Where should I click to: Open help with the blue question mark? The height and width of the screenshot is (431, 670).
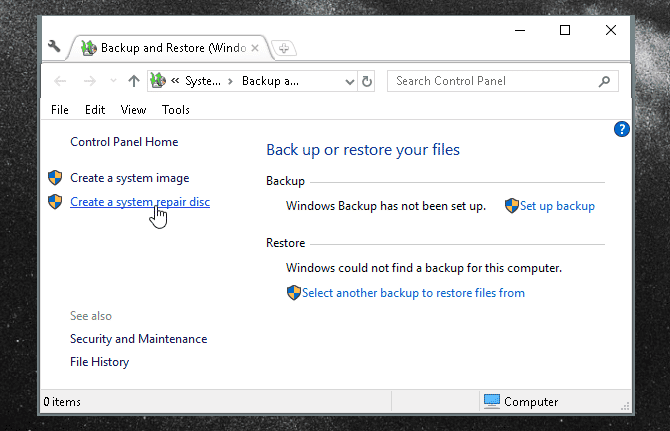[622, 129]
